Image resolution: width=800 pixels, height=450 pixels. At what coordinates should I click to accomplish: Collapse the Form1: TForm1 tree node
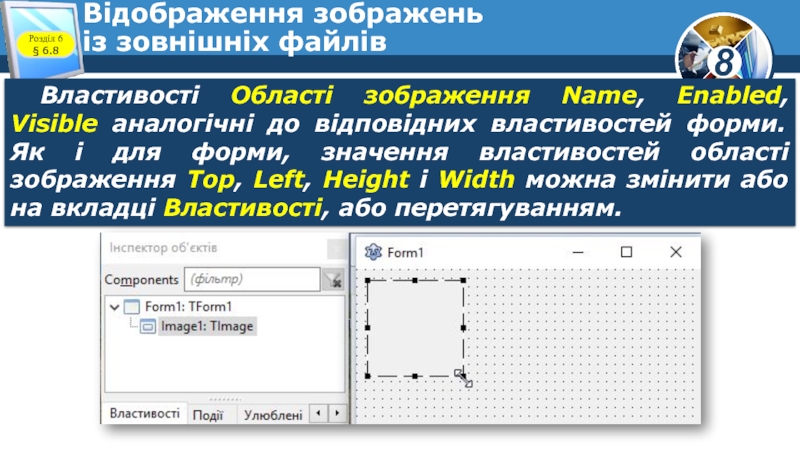pos(113,307)
